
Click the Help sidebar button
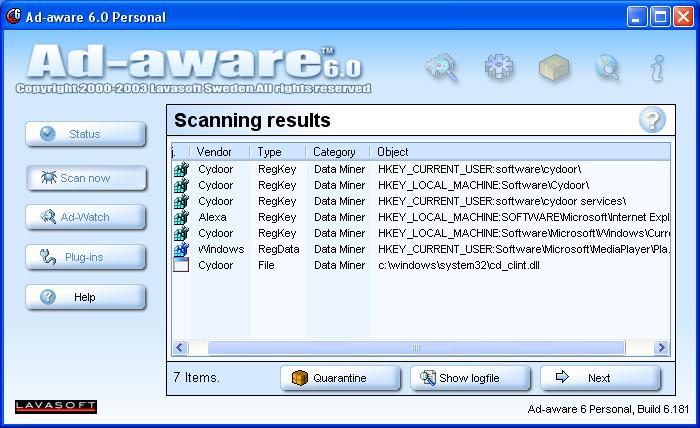pyautogui.click(x=85, y=297)
